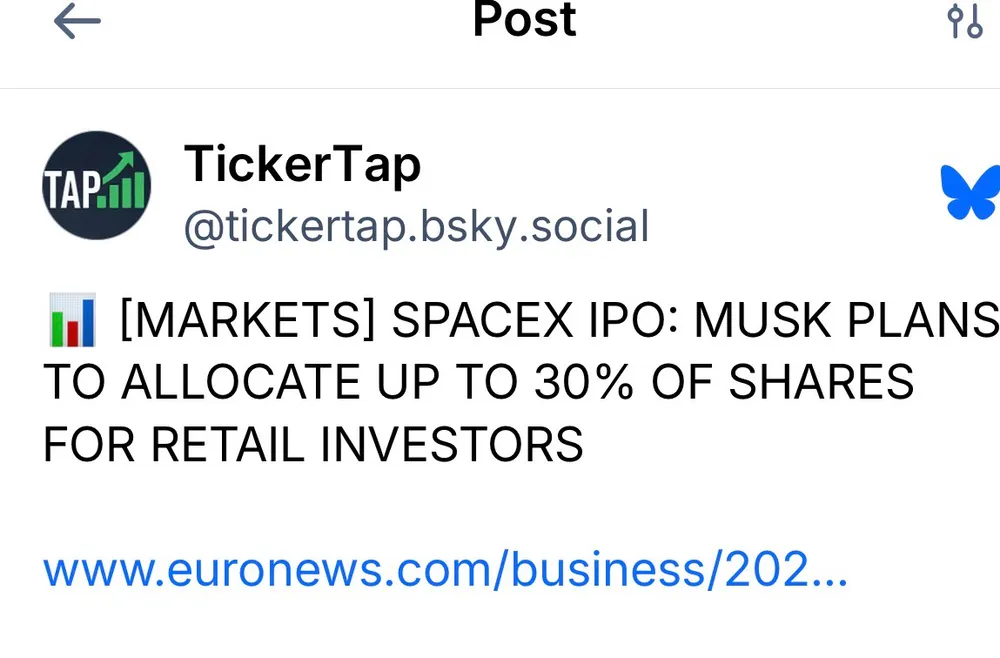The height and width of the screenshot is (658, 1000).
Task: Click the MUSK PLANS text
Action: coord(846,321)
